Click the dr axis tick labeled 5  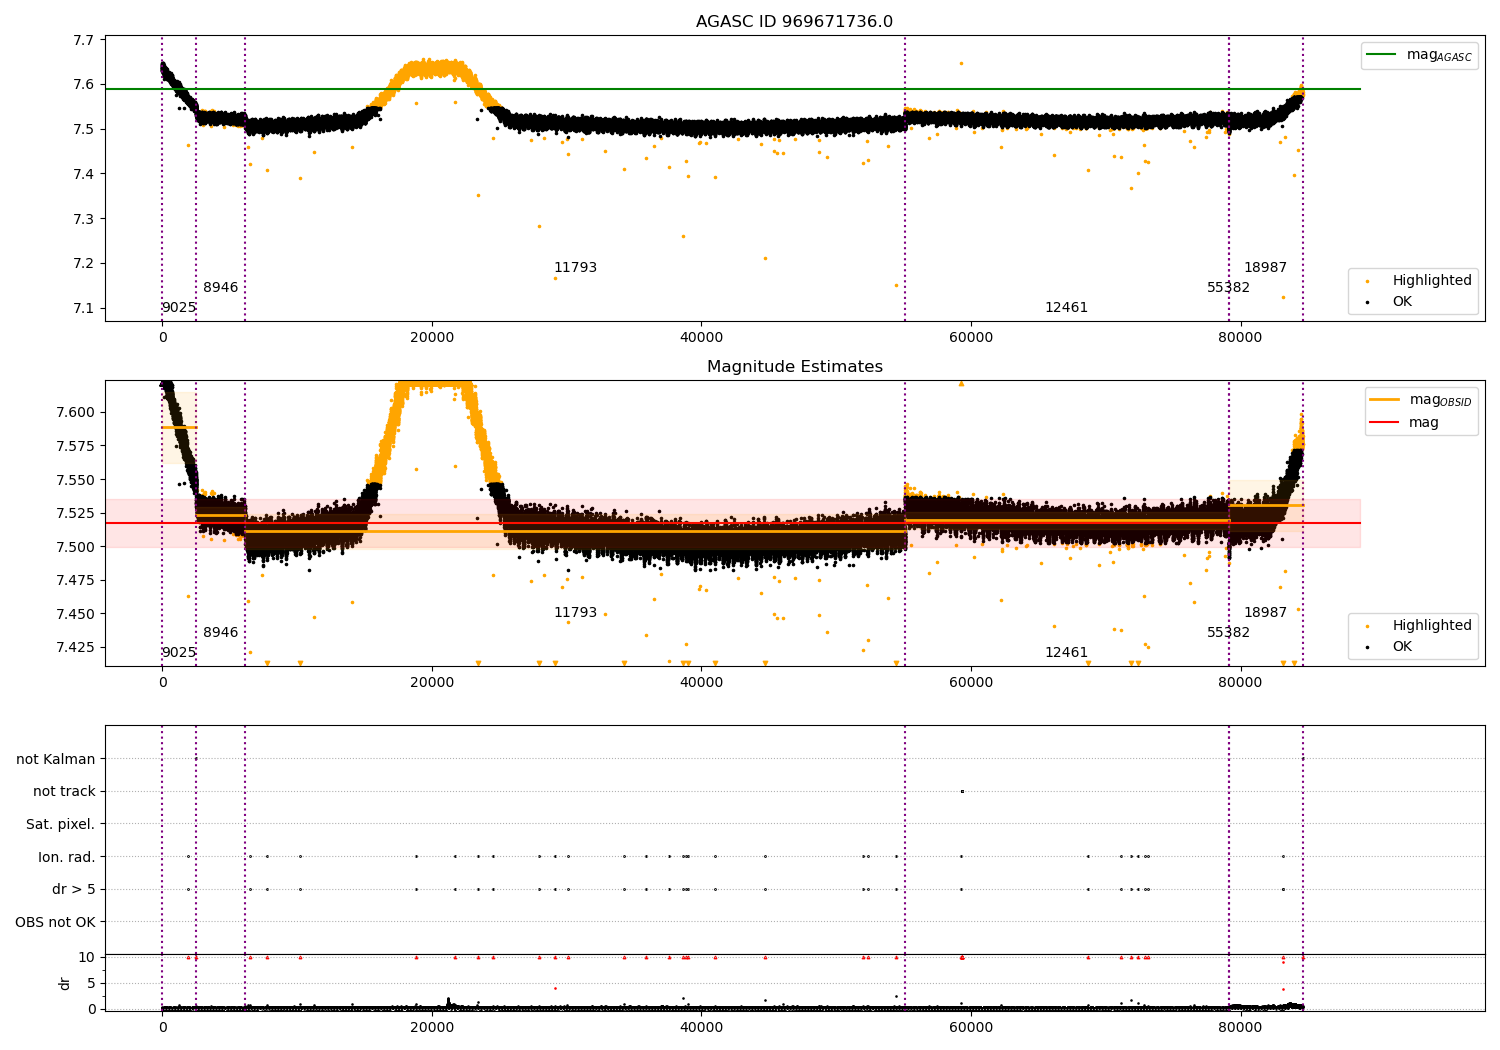pos(91,983)
